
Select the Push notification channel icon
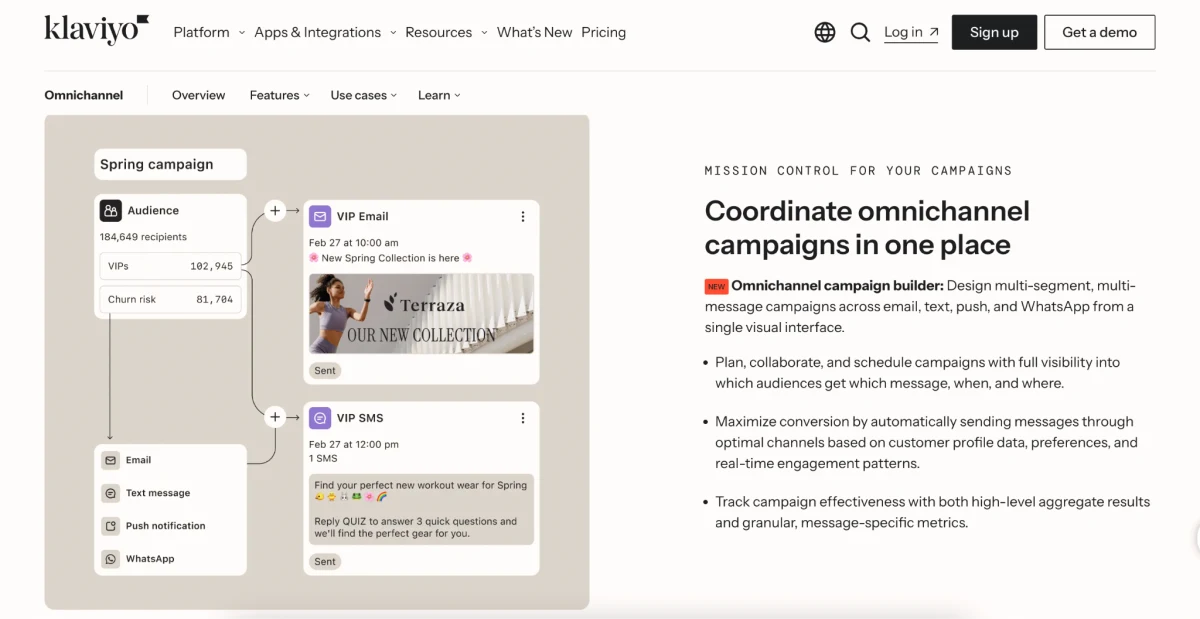pyautogui.click(x=110, y=526)
